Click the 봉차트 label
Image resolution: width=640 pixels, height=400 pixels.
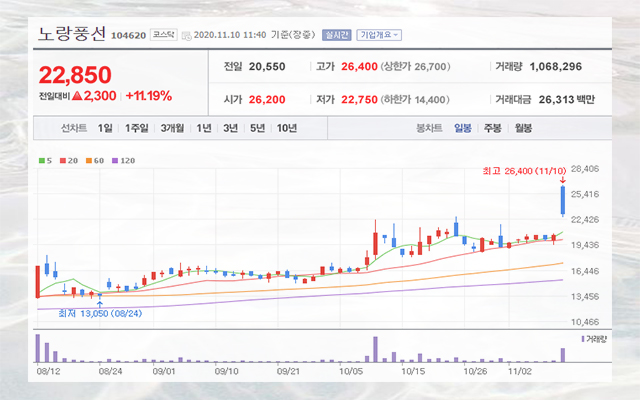pos(429,128)
